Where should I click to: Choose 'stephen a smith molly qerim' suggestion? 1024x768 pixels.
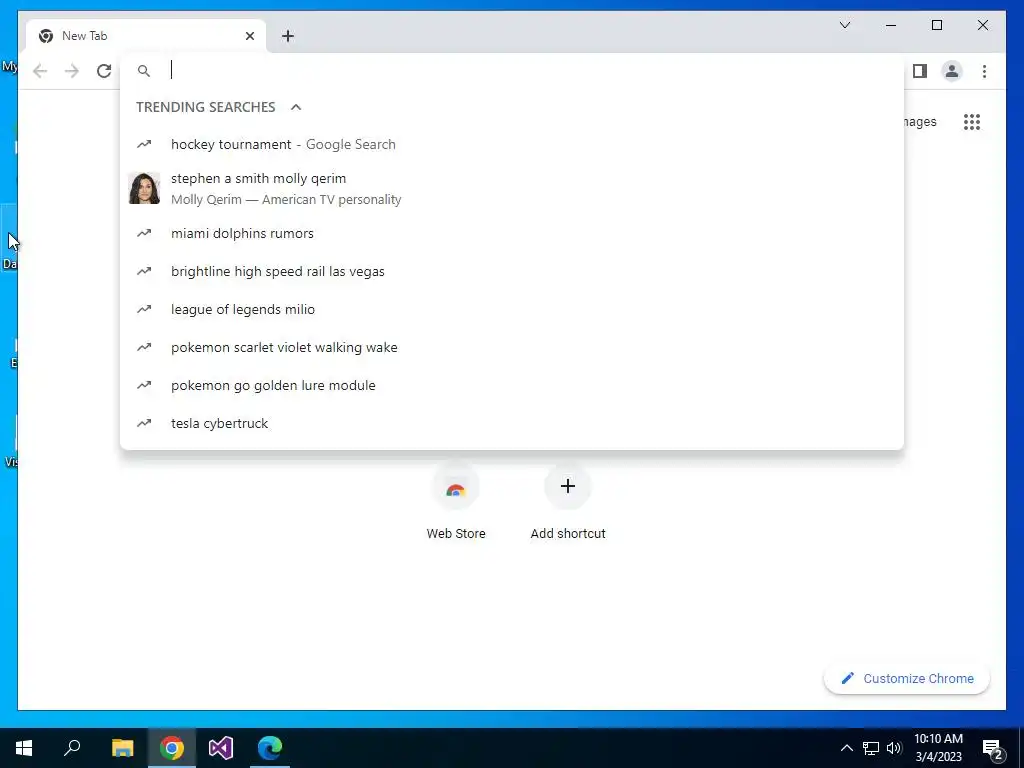(x=512, y=188)
